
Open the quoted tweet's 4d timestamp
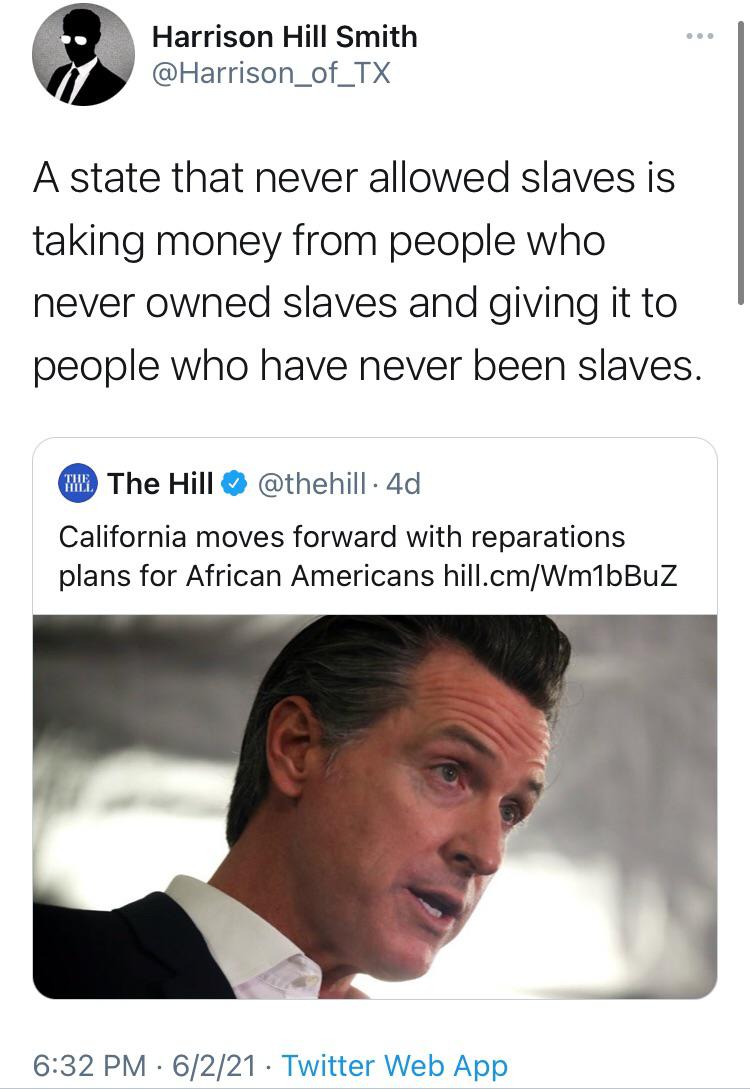click(x=403, y=483)
